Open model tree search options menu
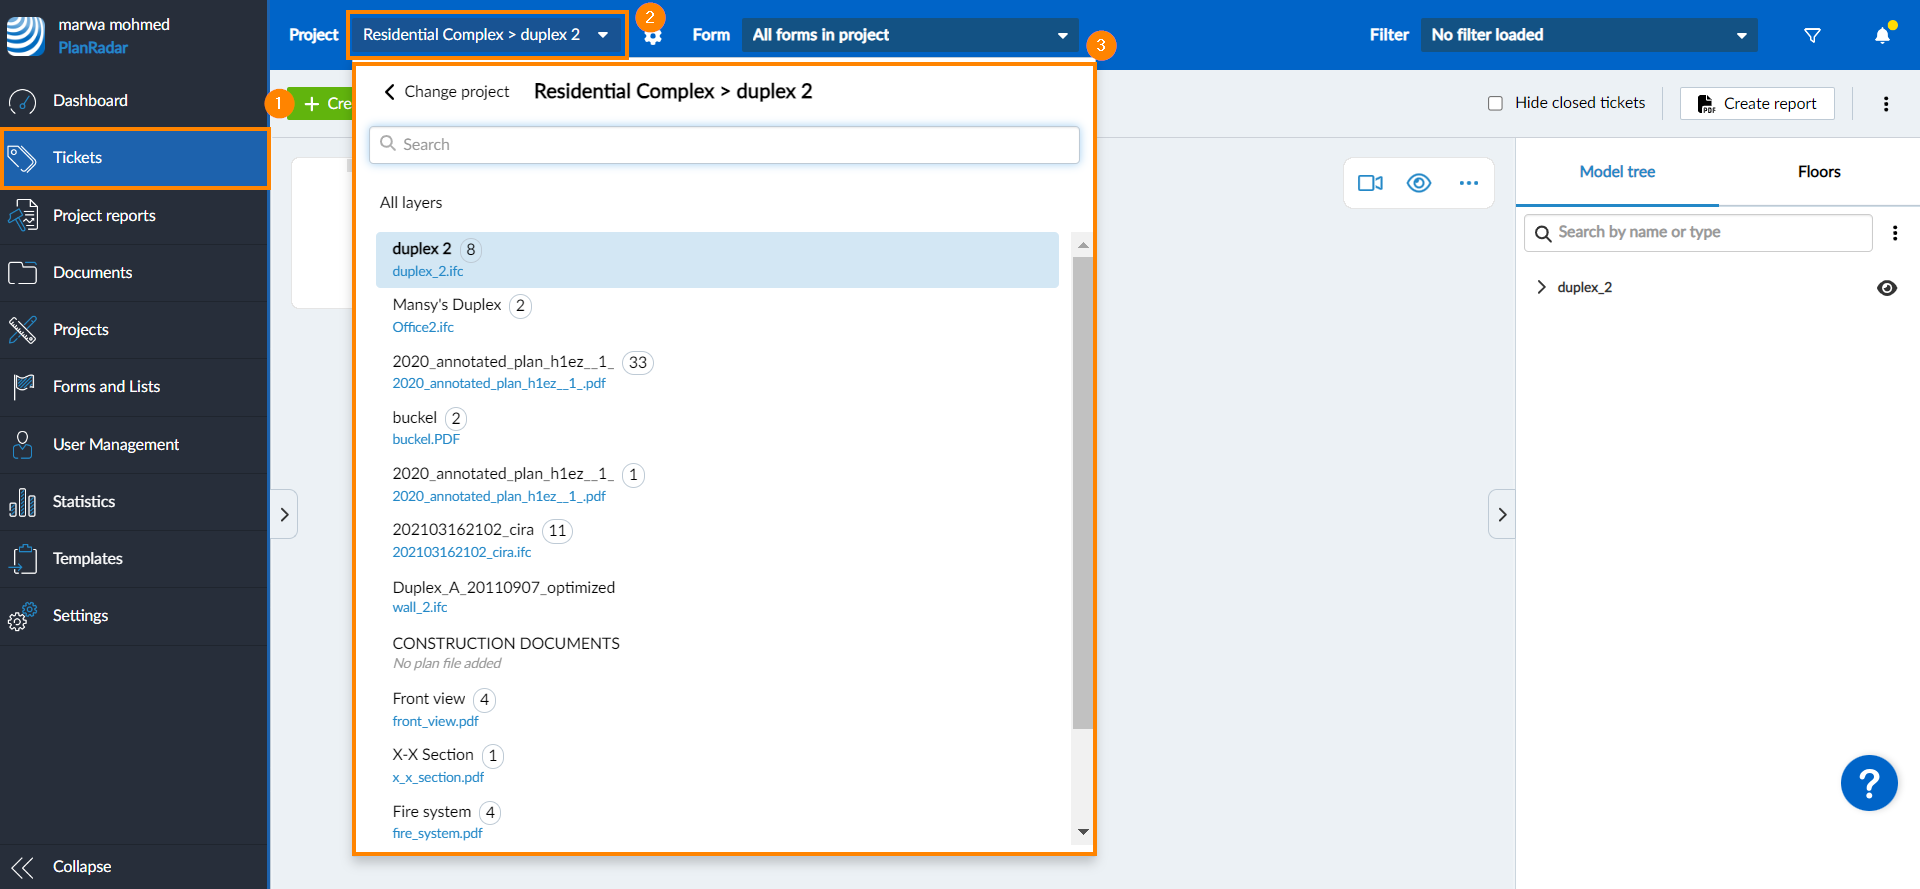Screen dimensions: 1920x889 point(1894,233)
